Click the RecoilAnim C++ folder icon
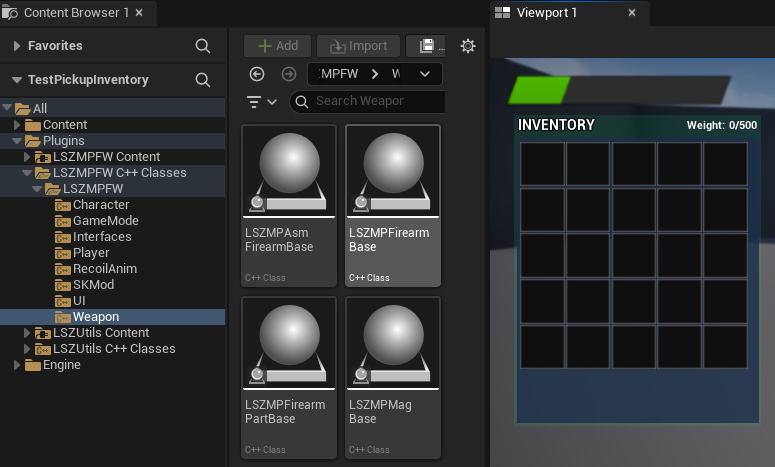Image resolution: width=775 pixels, height=467 pixels. (x=62, y=269)
